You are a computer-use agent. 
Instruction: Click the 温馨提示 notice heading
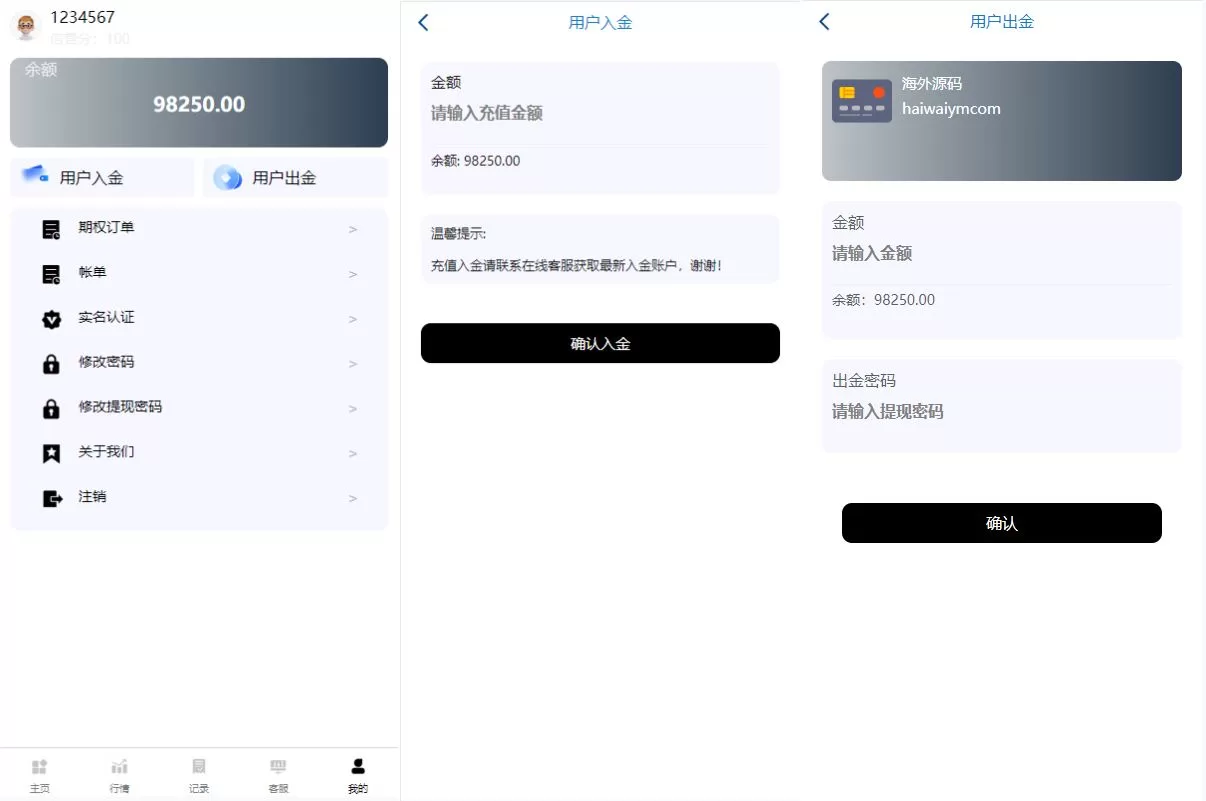point(458,233)
